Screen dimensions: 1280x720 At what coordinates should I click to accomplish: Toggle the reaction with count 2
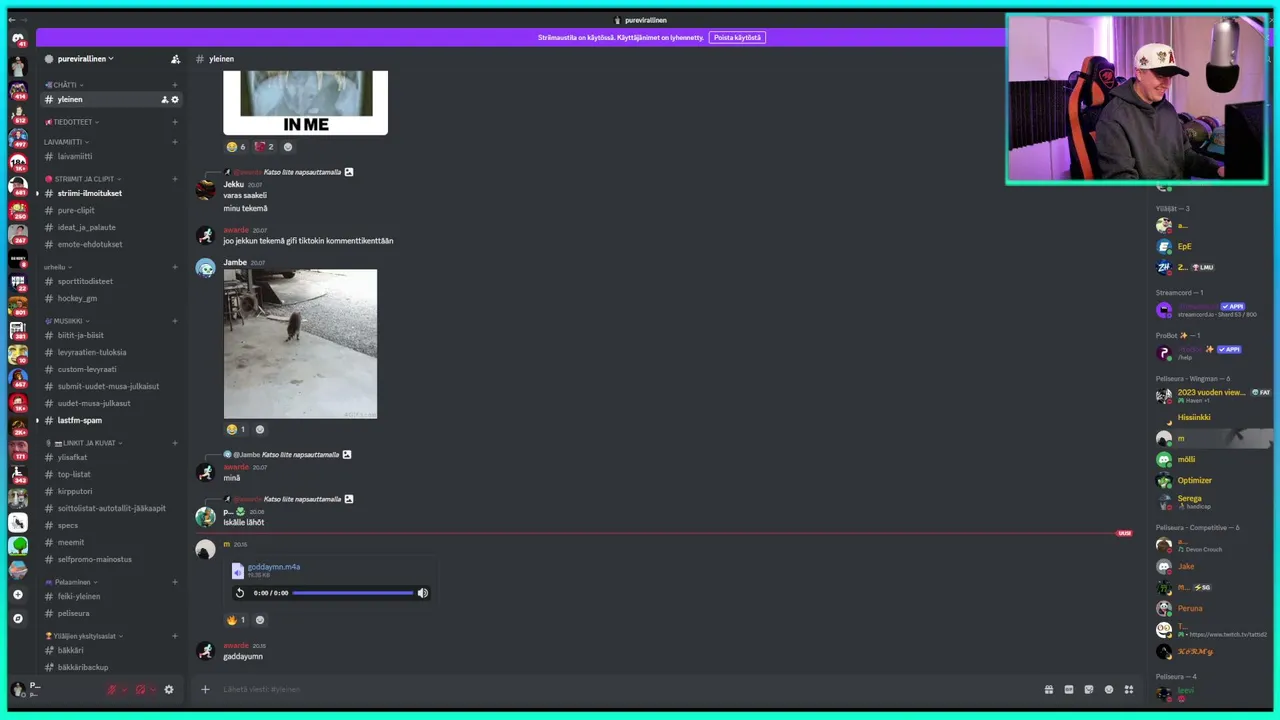[264, 147]
